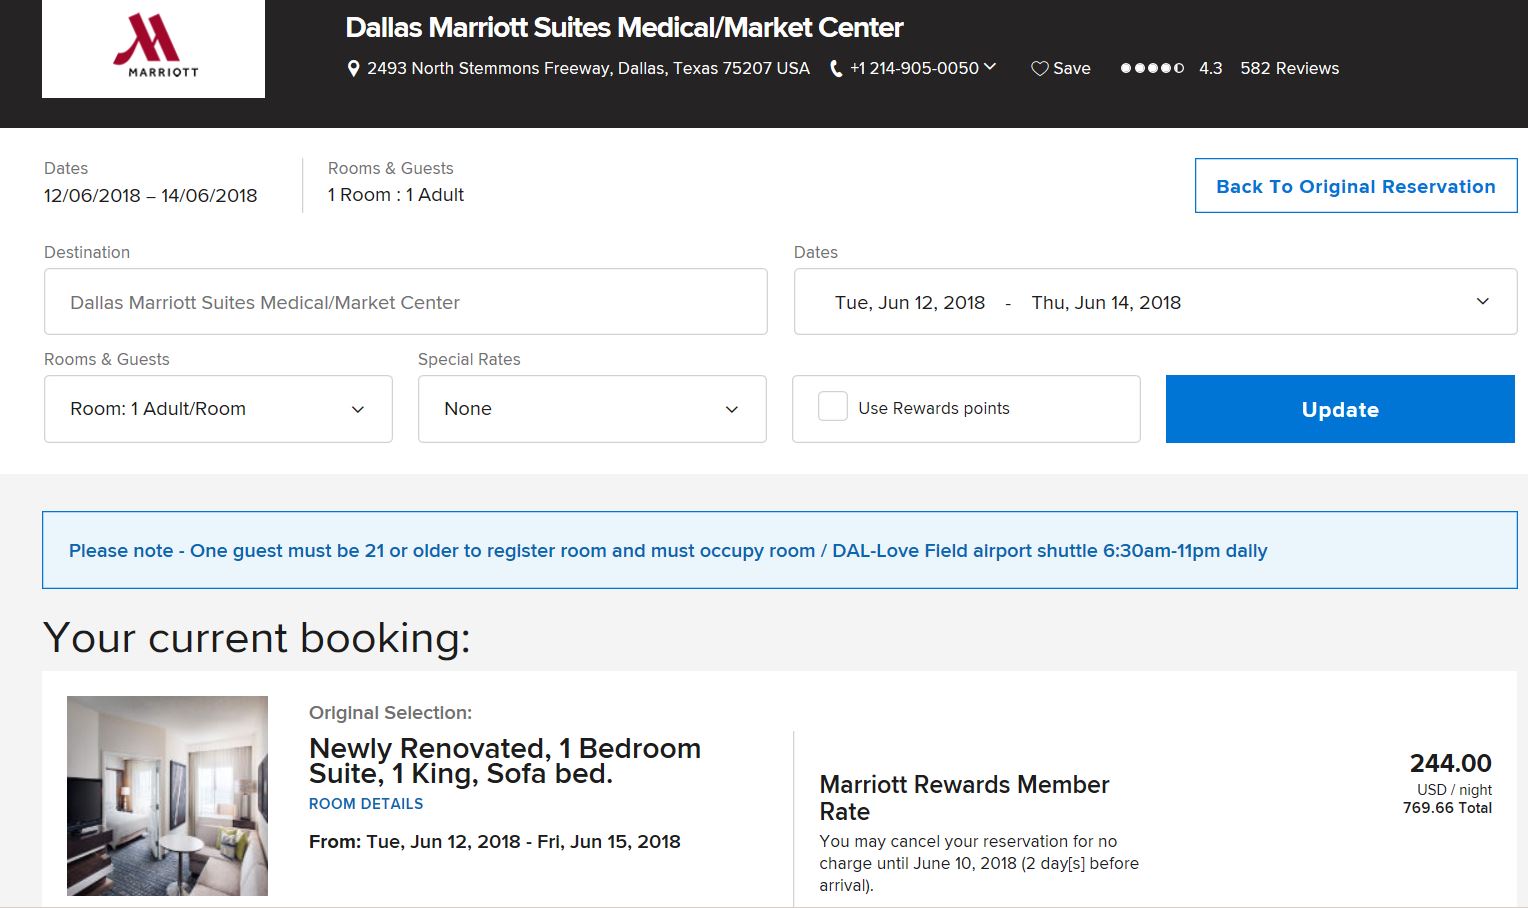This screenshot has height=908, width=1528.
Task: Open Special Rates None dropdown
Action: 592,409
